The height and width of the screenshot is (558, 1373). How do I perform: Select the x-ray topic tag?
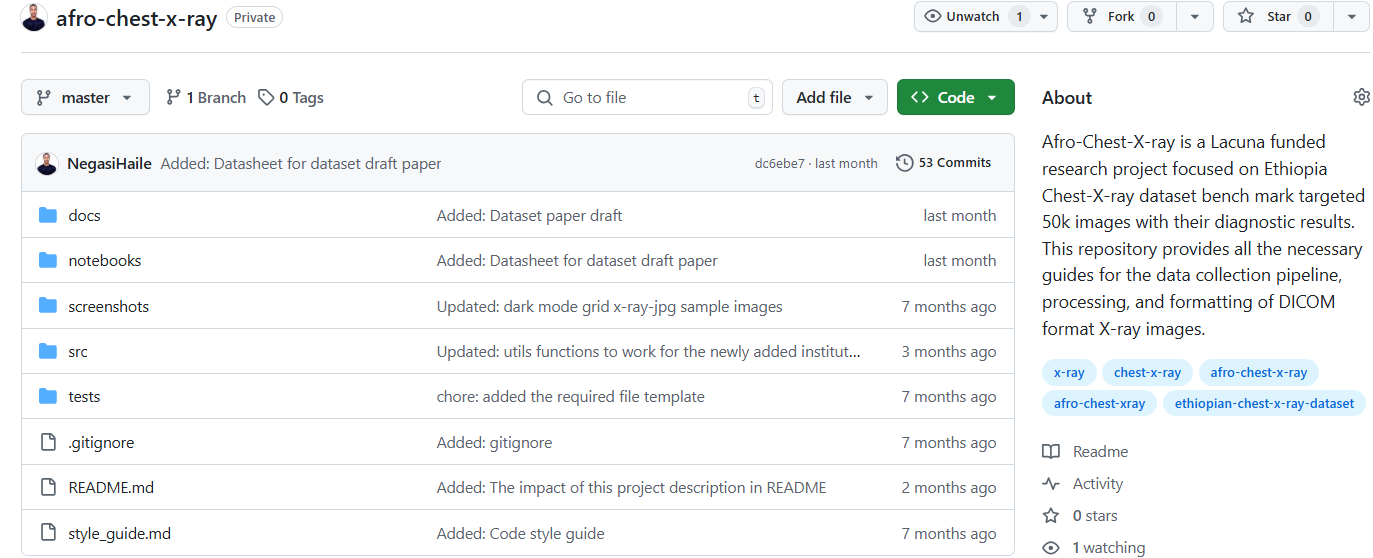tap(1069, 372)
